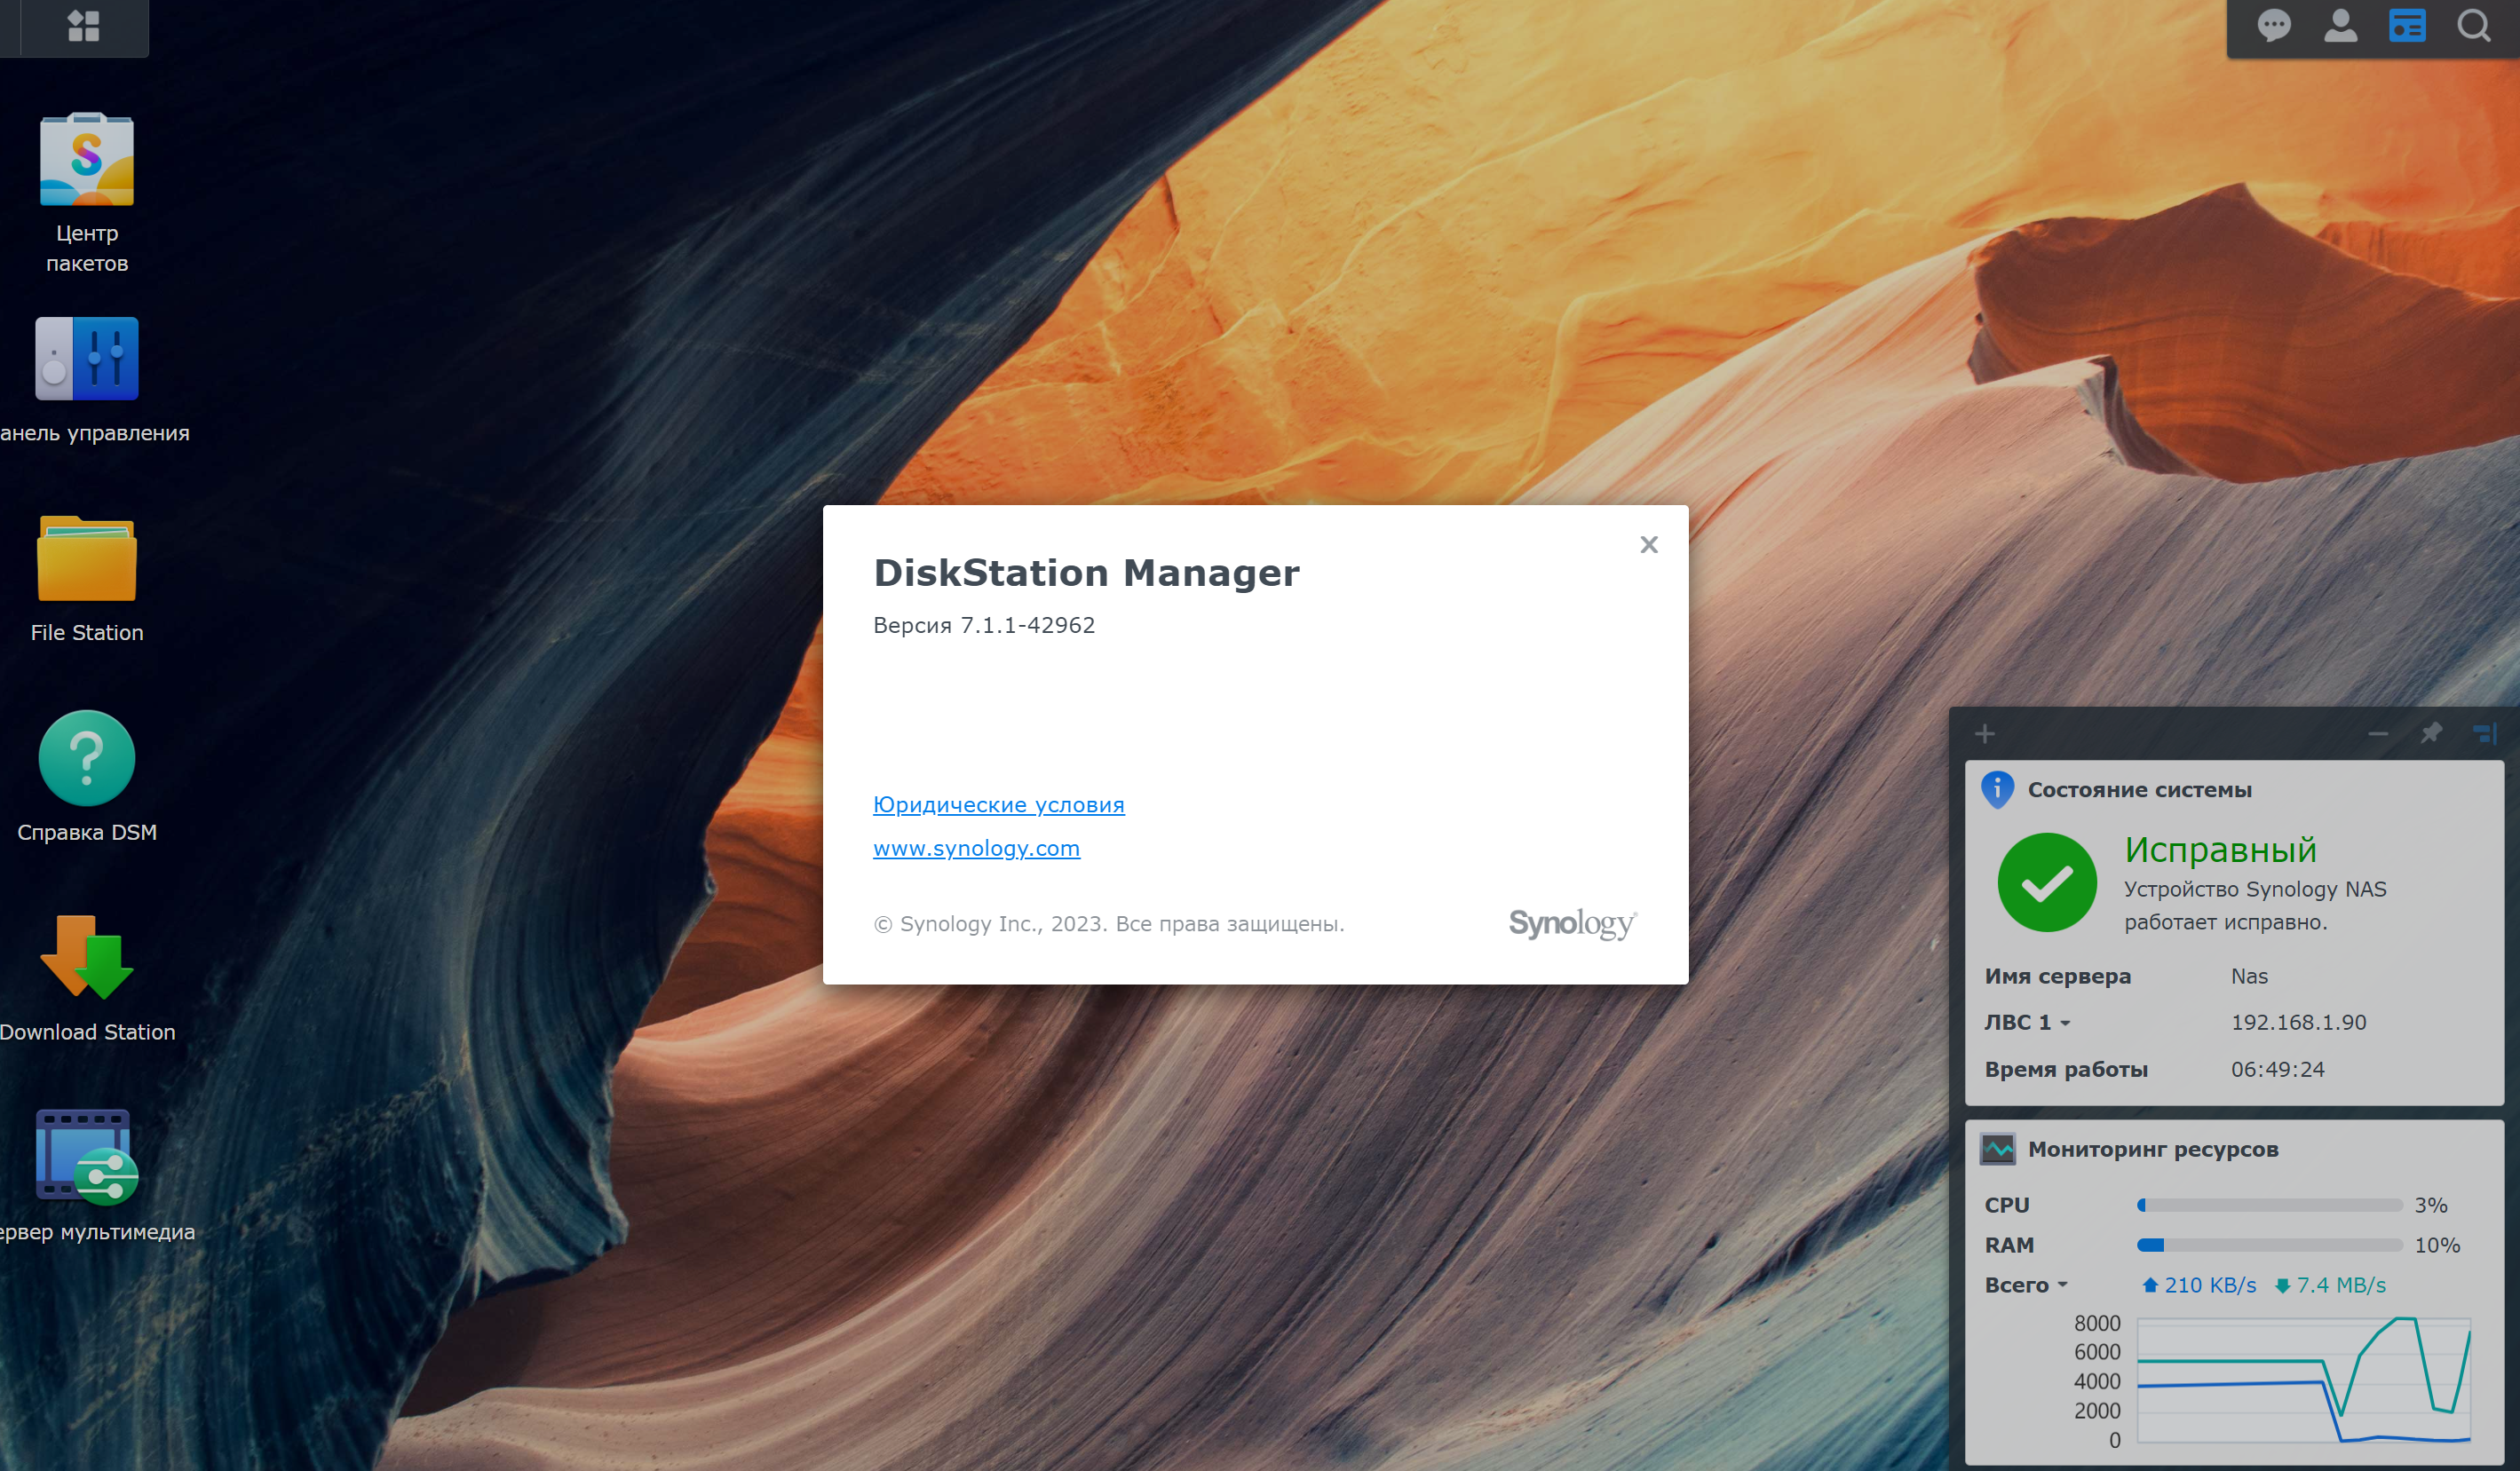
Task: Open the Main Menu grid icon
Action: point(83,26)
